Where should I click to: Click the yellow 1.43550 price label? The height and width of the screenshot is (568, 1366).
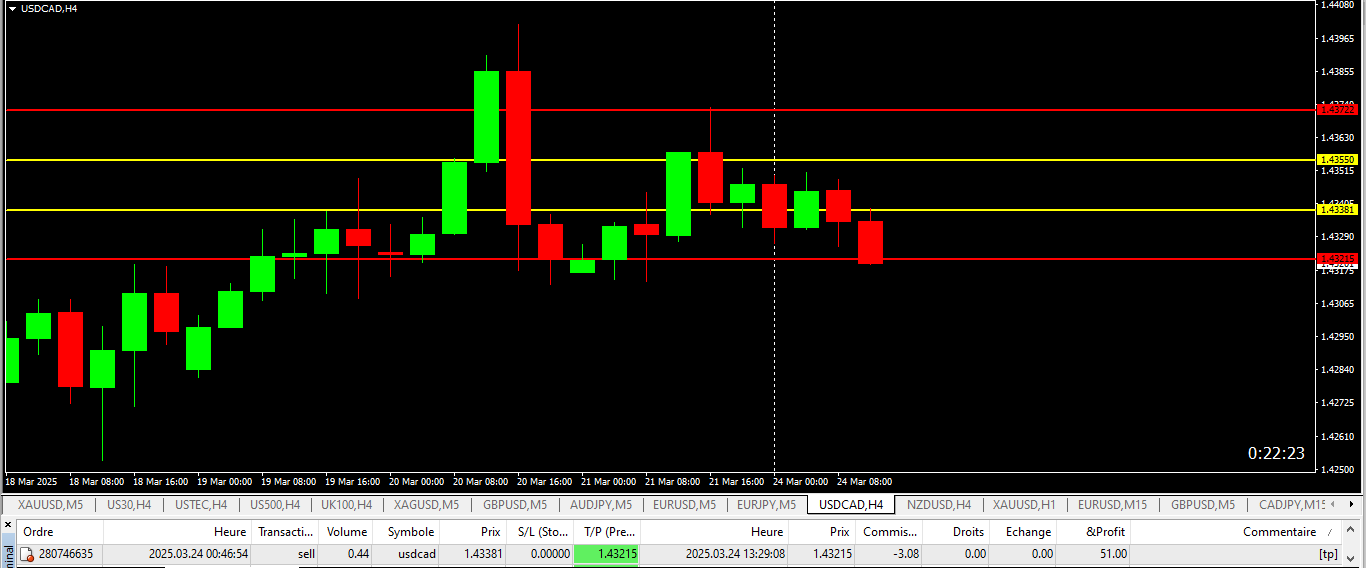(x=1338, y=160)
